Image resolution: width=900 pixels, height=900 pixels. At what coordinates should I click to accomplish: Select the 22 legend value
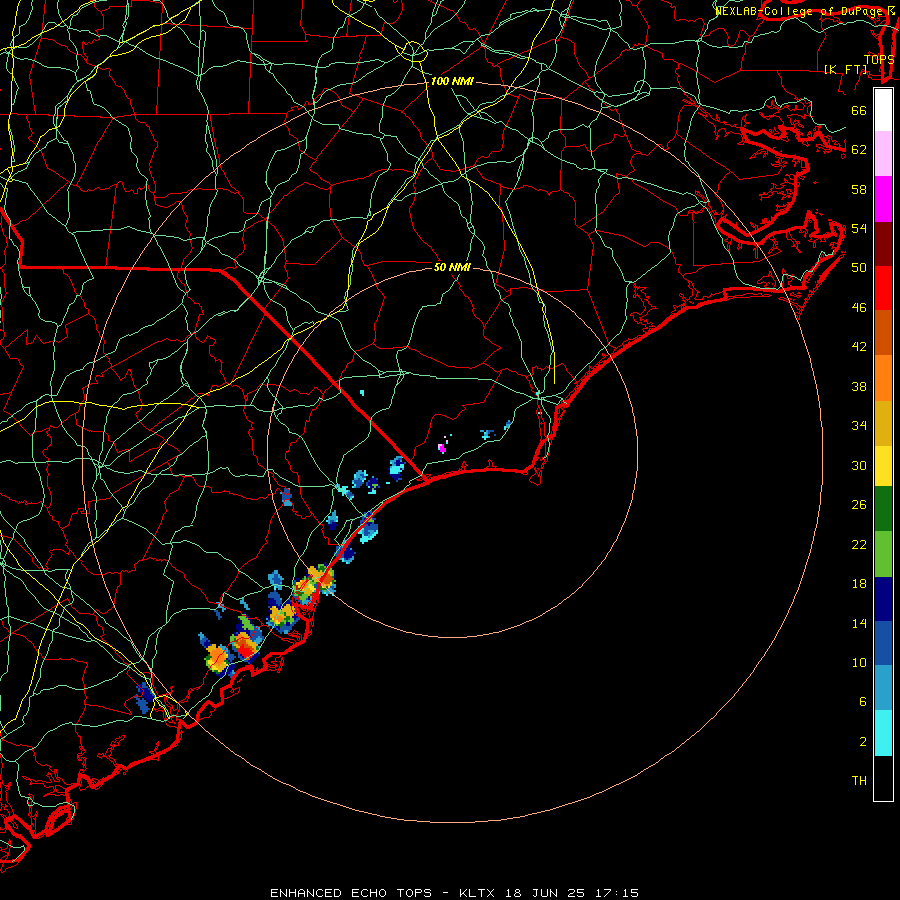click(859, 544)
